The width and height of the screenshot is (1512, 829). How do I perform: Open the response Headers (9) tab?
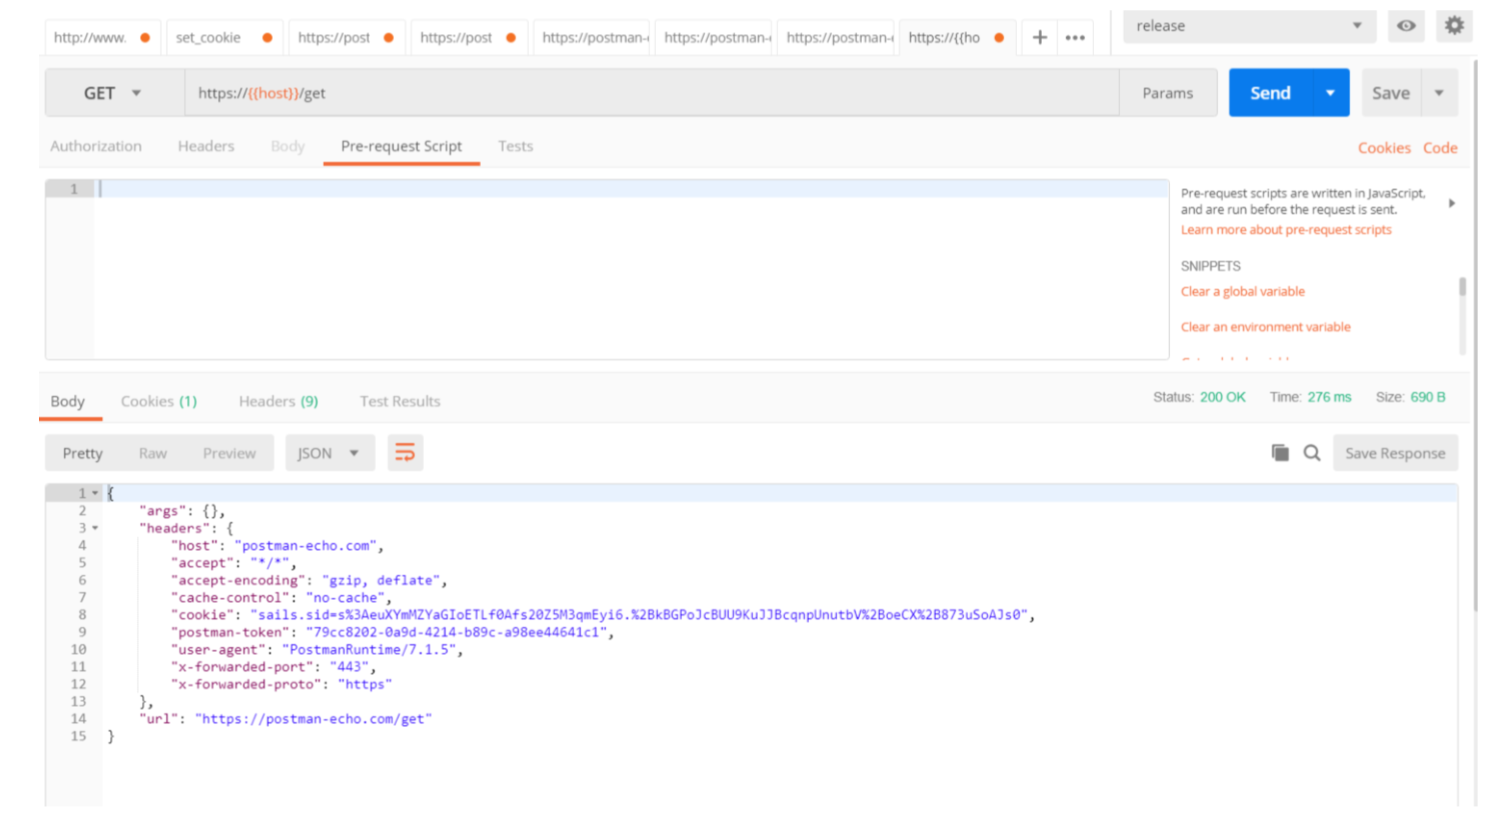point(278,401)
